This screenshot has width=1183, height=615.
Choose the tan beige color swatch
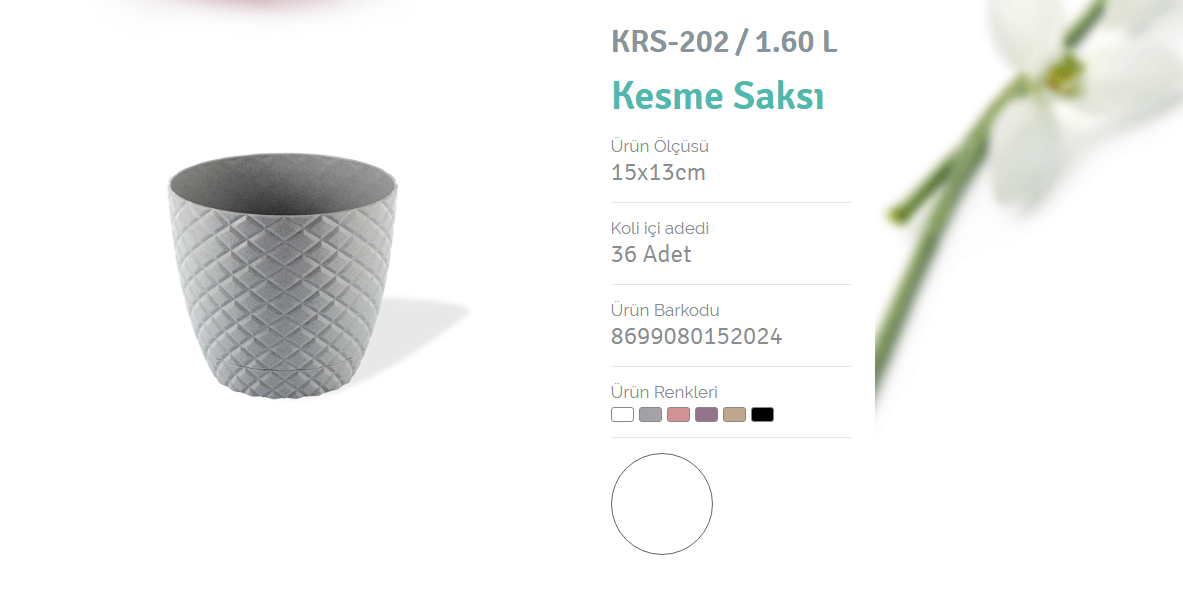coord(734,414)
